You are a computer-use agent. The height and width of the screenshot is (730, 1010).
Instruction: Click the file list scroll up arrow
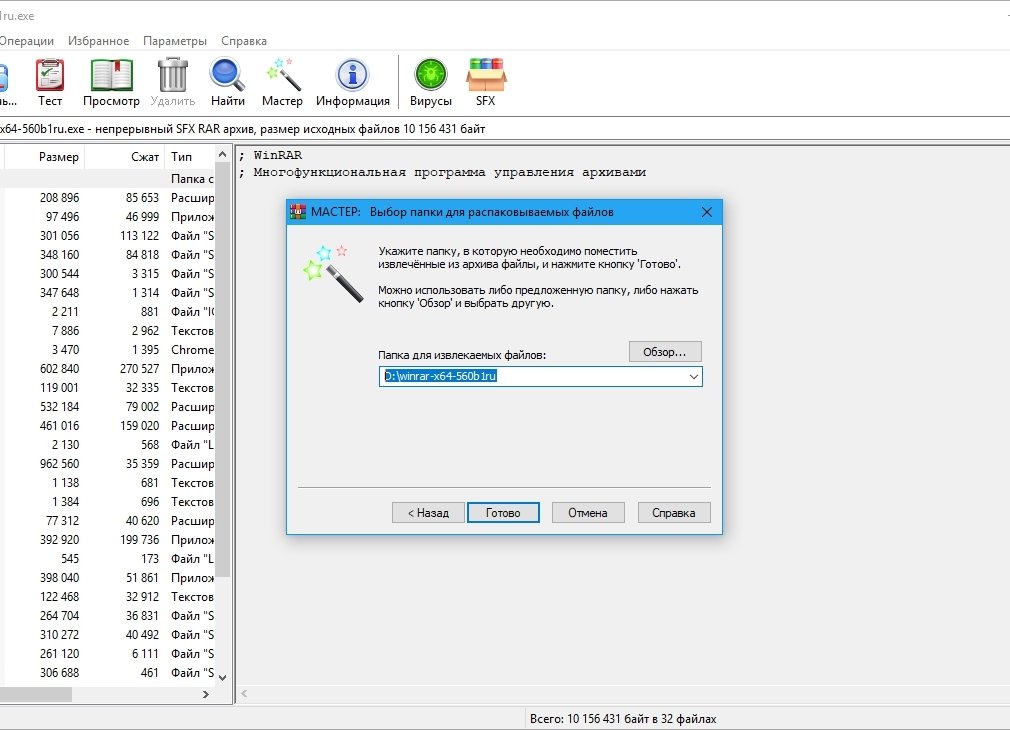click(222, 155)
